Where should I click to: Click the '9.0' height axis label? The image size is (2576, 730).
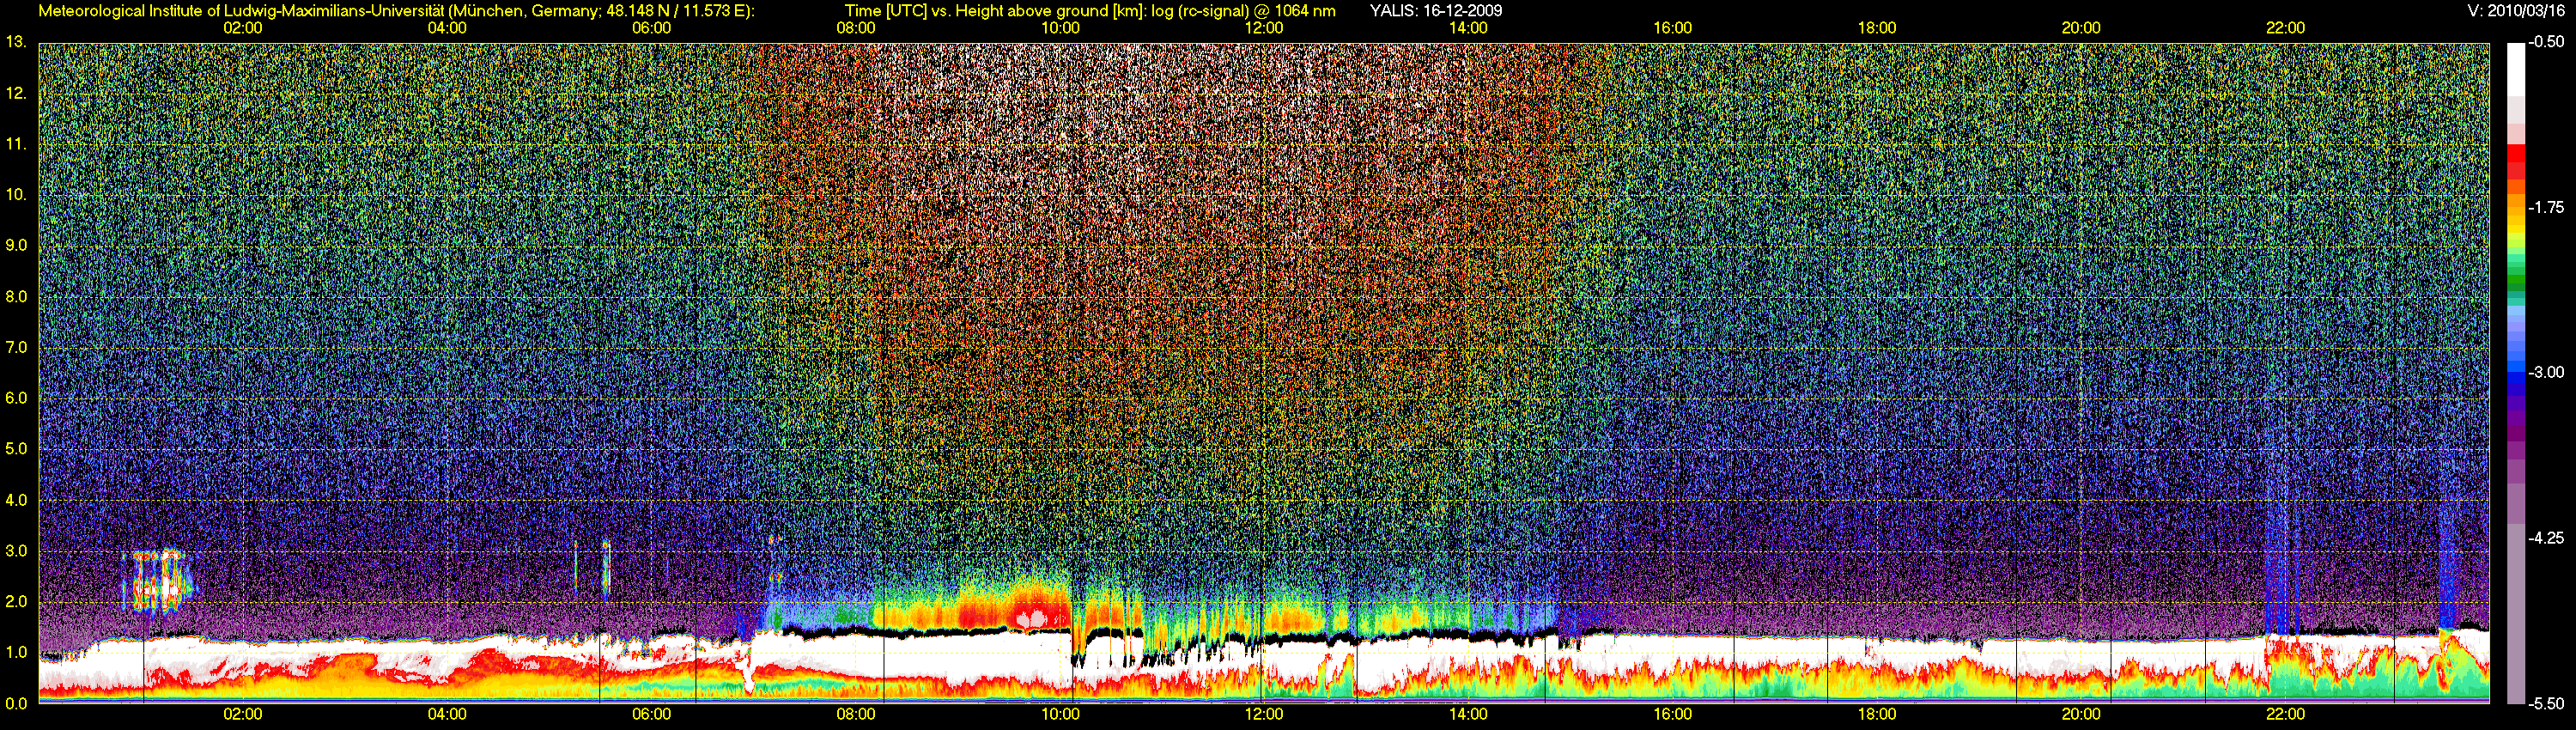[16, 245]
